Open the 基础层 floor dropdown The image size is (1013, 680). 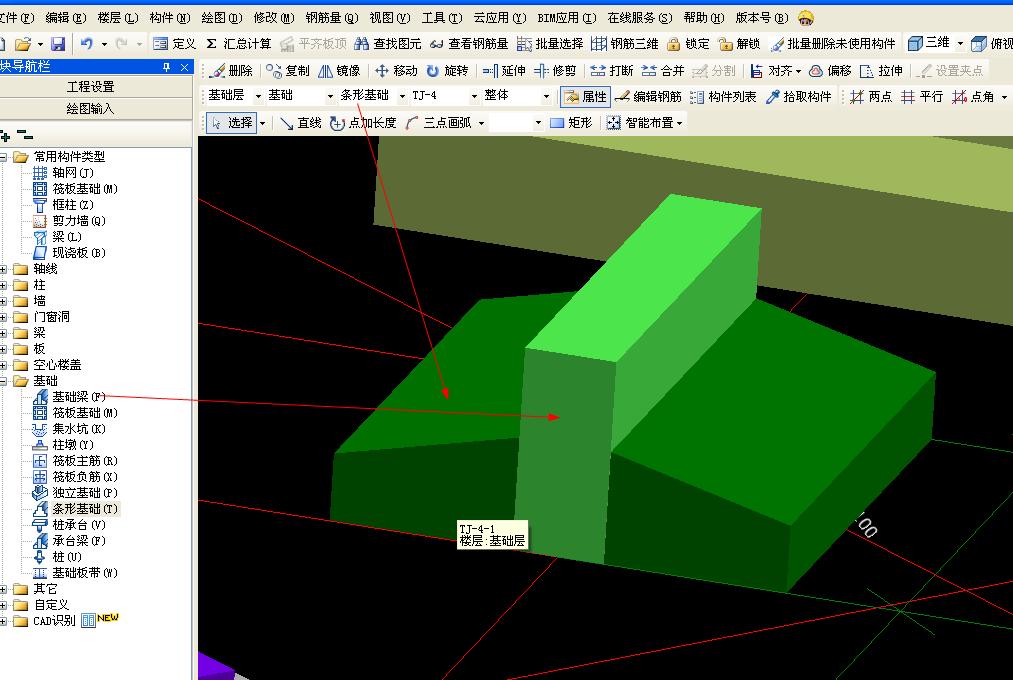[x=258, y=97]
